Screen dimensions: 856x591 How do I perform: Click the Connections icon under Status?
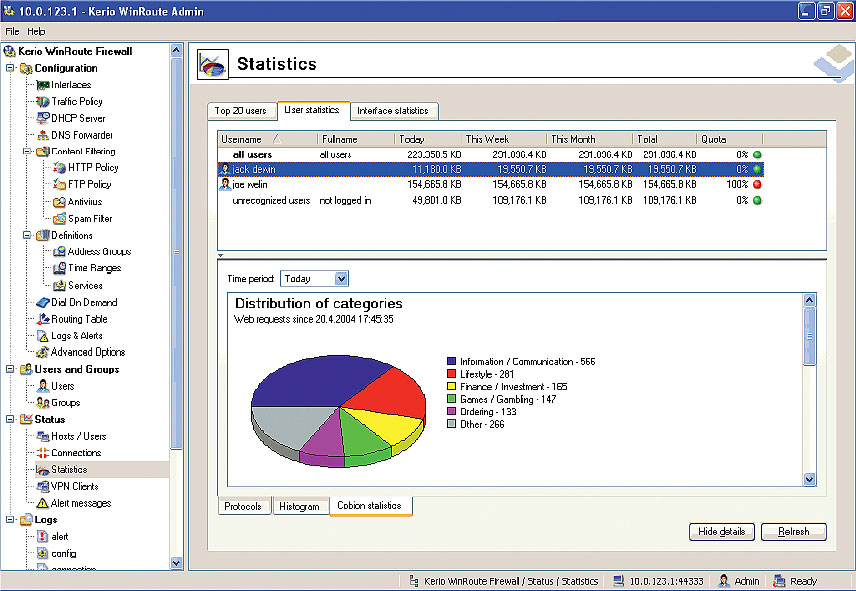(43, 453)
